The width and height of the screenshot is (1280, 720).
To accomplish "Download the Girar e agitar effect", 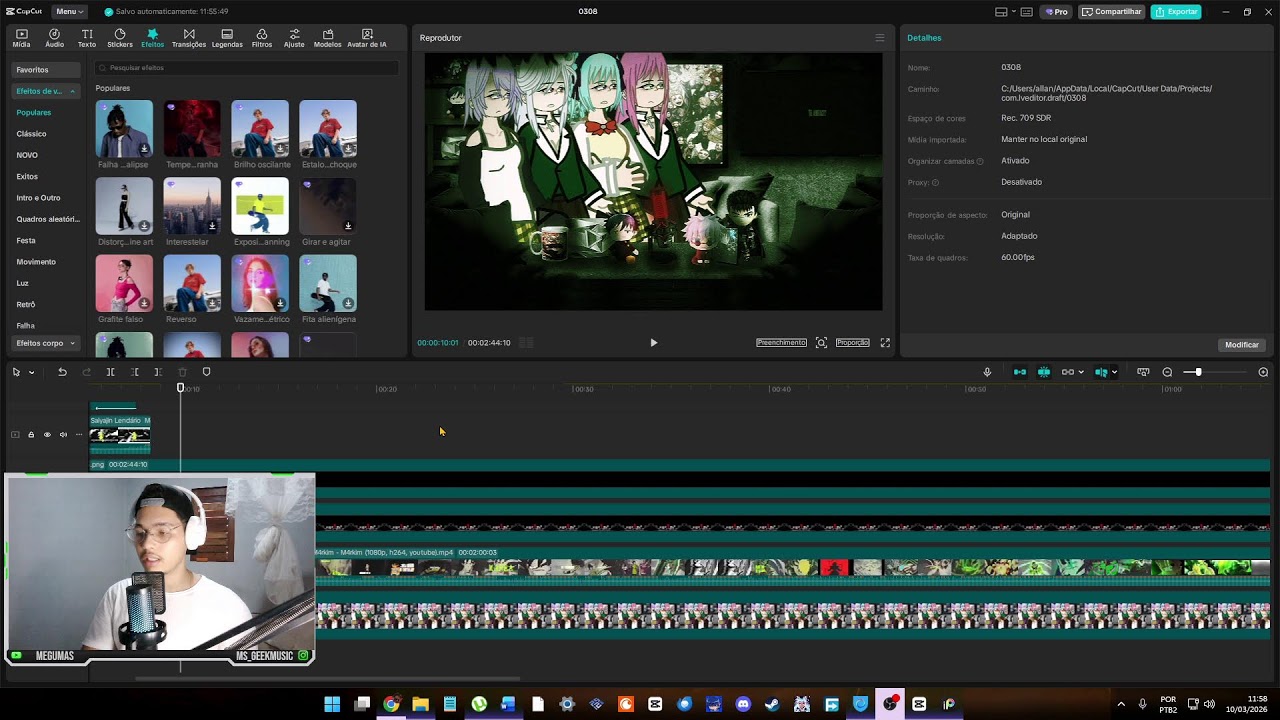I will tap(348, 226).
